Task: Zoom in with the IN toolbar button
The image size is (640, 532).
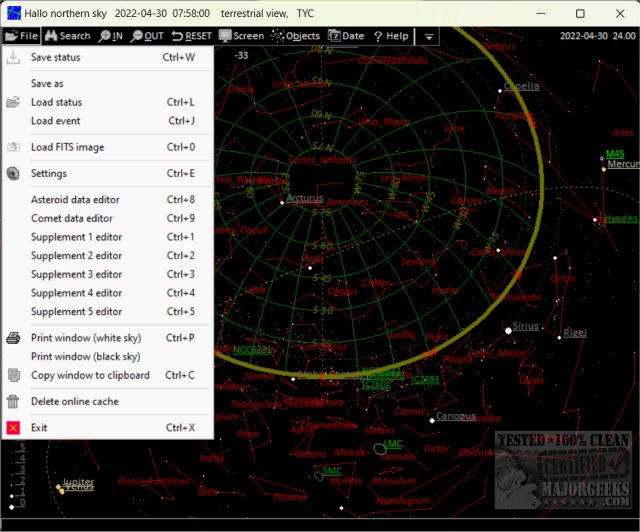Action: 110,36
